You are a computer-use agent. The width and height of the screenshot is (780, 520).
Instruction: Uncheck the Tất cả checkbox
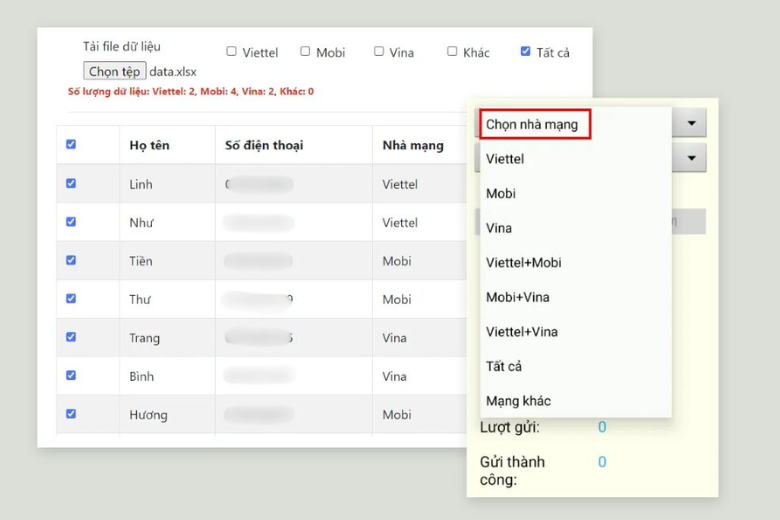526,51
